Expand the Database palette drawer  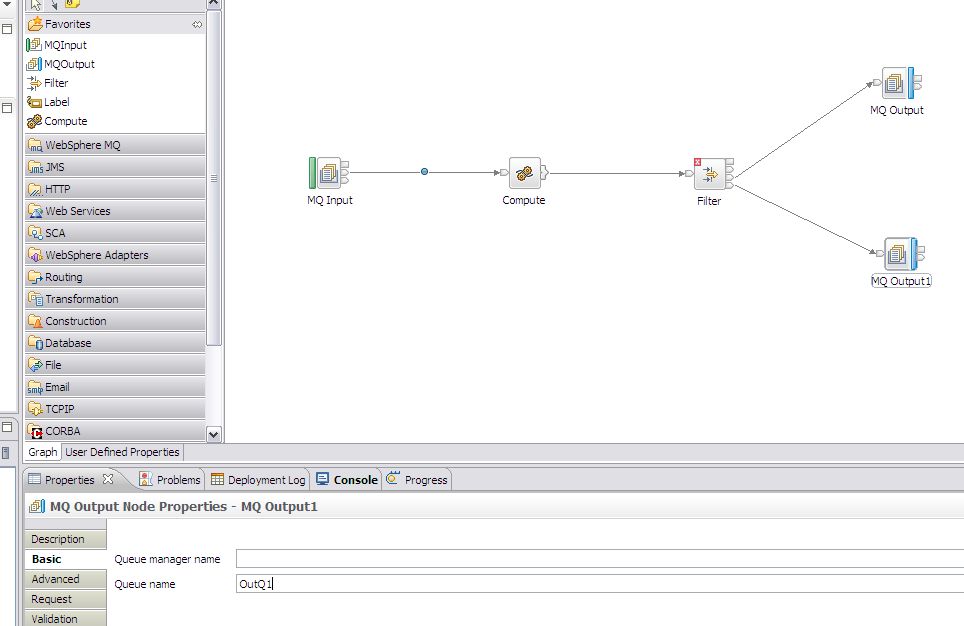tap(115, 343)
